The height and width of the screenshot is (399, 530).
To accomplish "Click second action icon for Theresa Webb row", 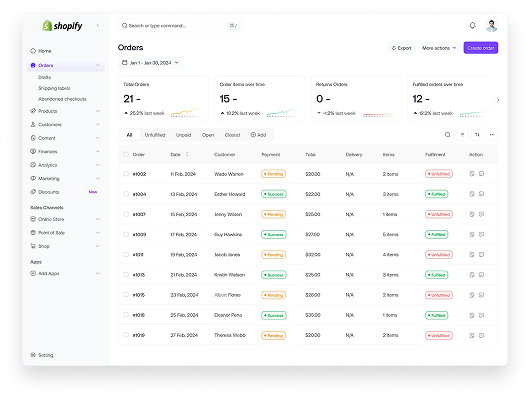I will point(481,335).
